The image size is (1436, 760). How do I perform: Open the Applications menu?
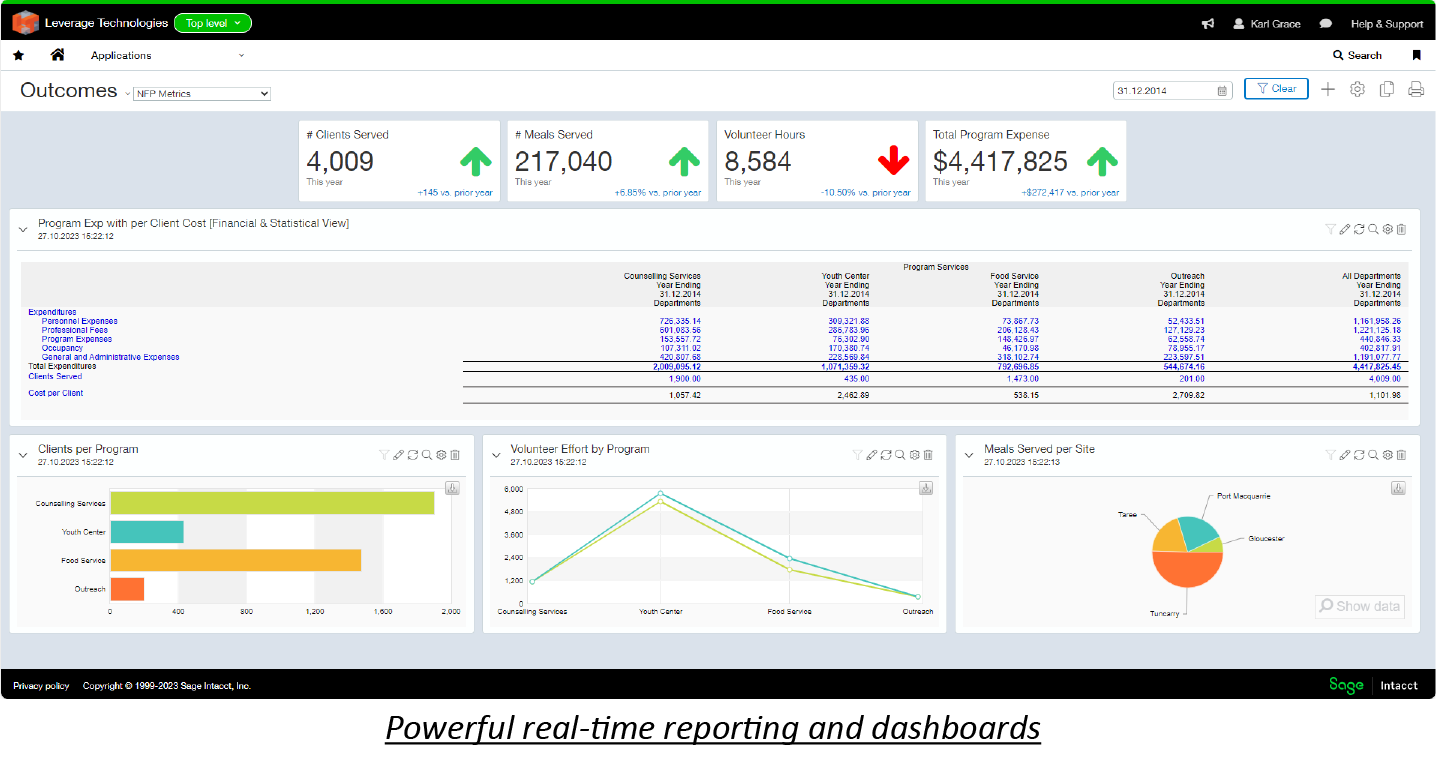[x=167, y=56]
